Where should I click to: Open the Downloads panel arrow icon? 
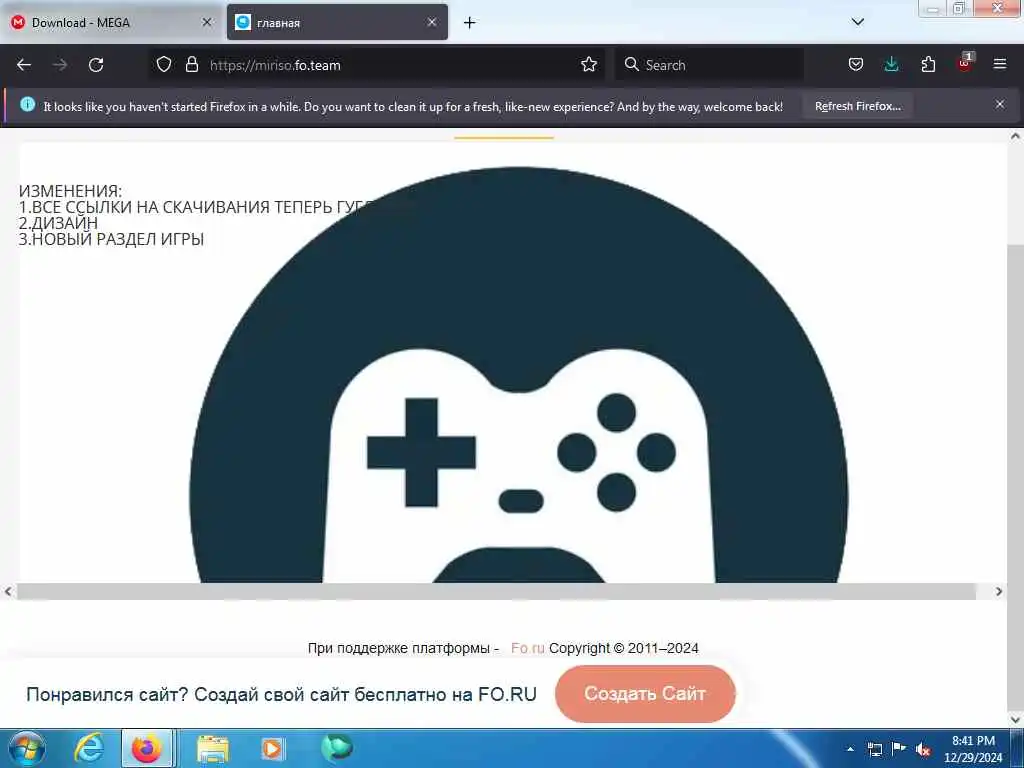pos(891,65)
